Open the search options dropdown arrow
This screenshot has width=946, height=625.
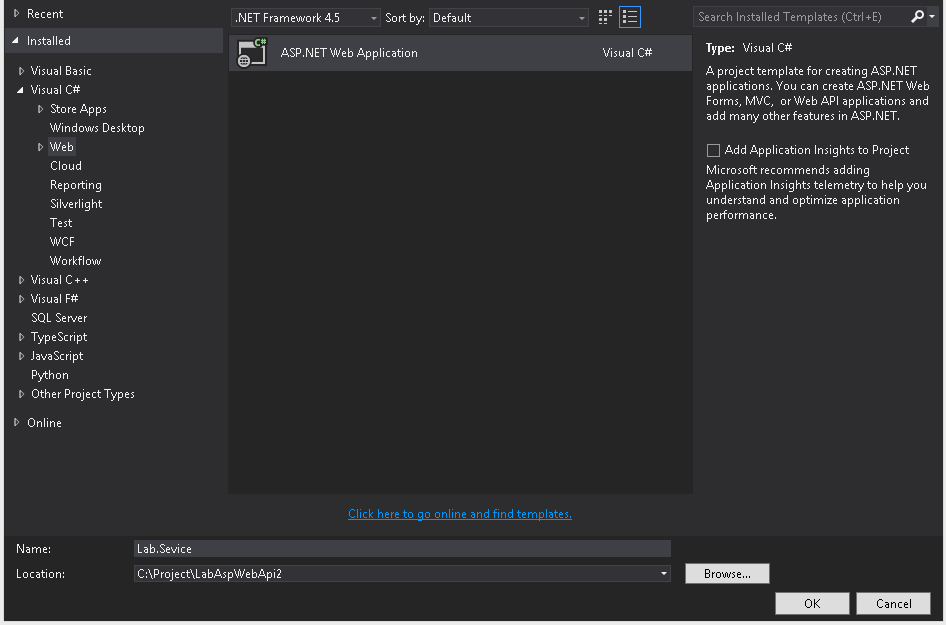click(932, 17)
